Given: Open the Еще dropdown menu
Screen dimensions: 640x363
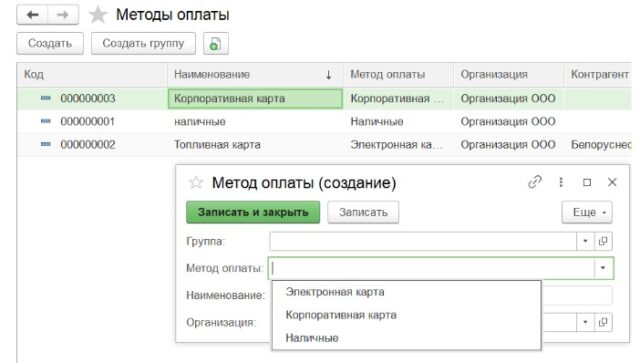Looking at the screenshot, I should coord(587,212).
